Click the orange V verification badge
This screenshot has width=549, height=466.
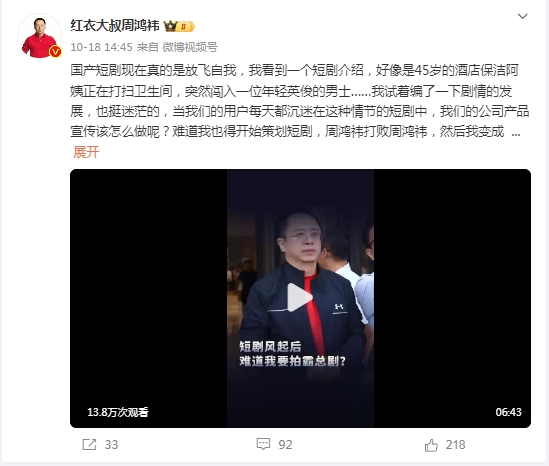click(55, 51)
